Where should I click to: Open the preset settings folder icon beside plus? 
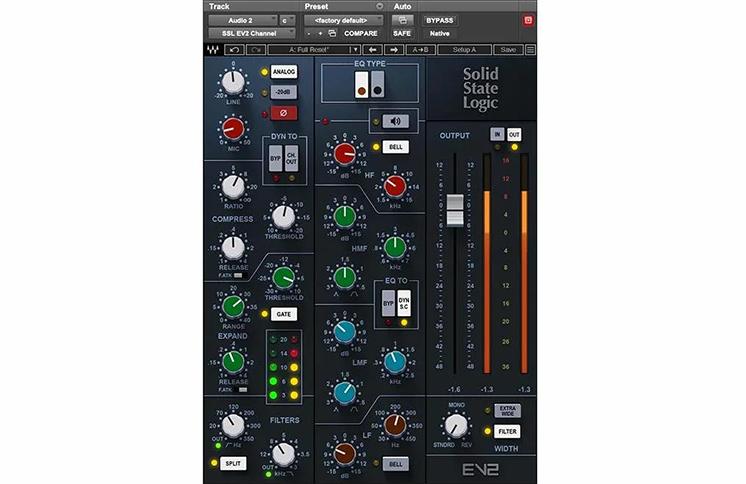[x=333, y=33]
